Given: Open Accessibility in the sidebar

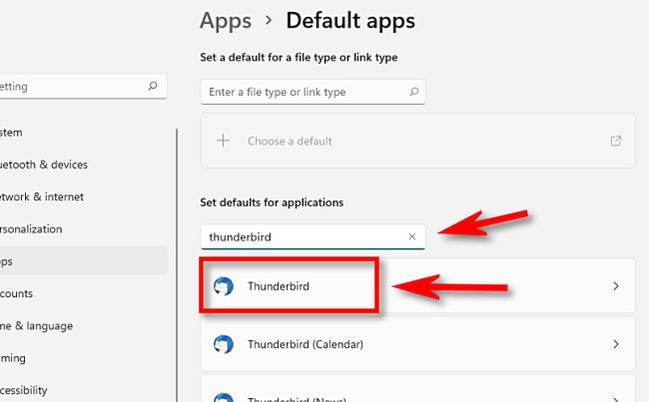Looking at the screenshot, I should (x=83, y=390).
